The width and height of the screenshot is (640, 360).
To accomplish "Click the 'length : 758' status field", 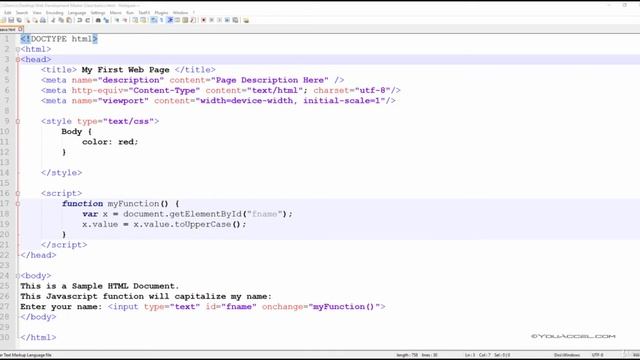I will point(407,355).
